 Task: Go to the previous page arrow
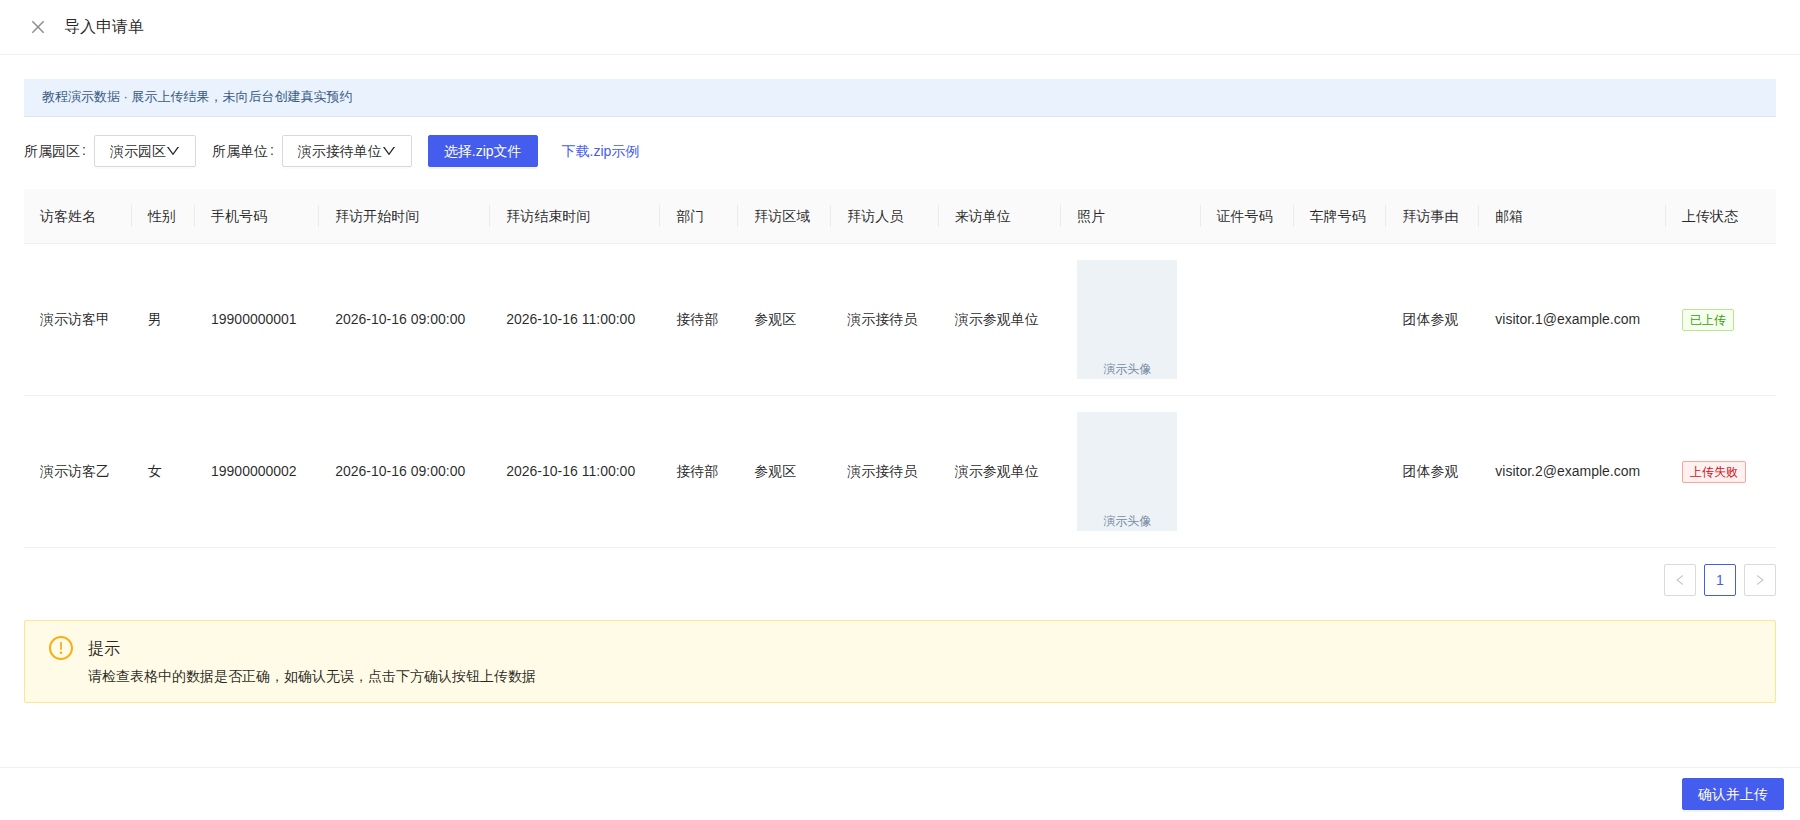click(1680, 580)
